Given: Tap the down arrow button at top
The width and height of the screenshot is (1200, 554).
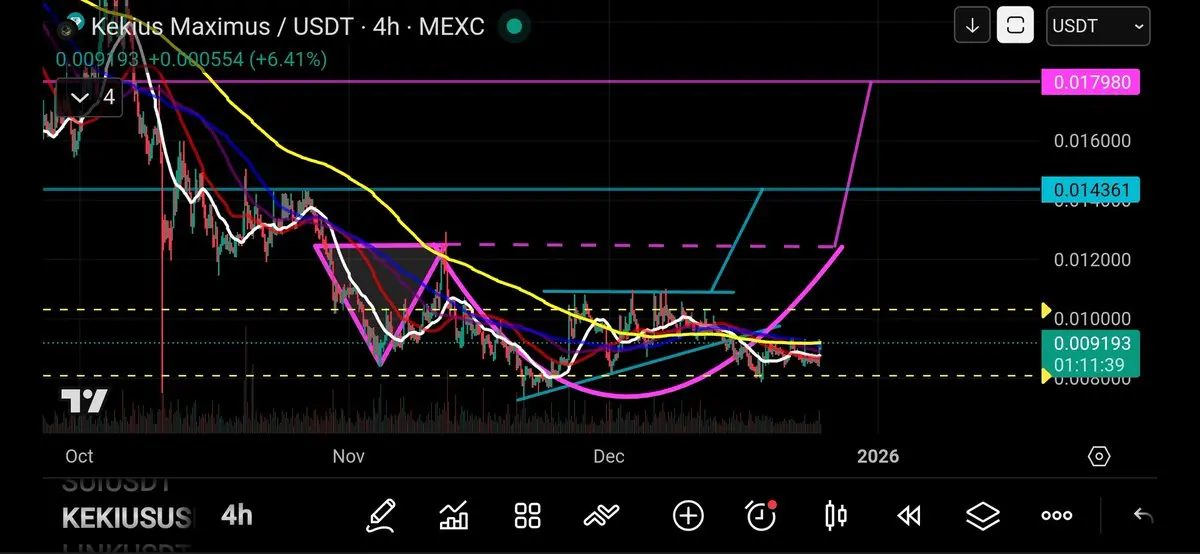Looking at the screenshot, I should pyautogui.click(x=971, y=27).
